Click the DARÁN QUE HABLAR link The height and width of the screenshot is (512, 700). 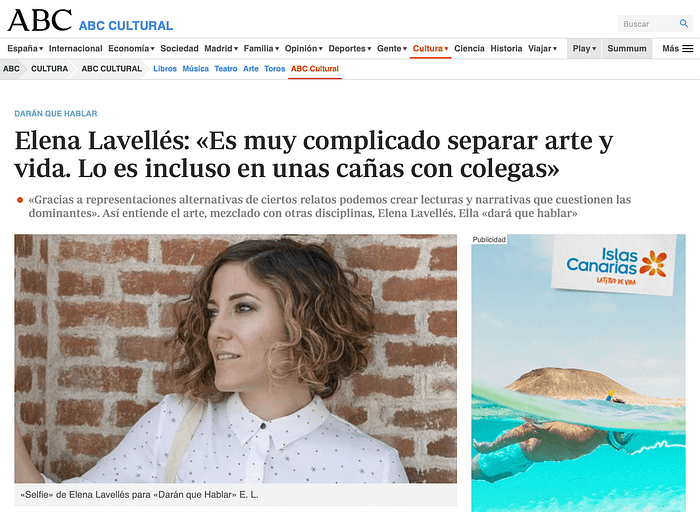pyautogui.click(x=56, y=113)
